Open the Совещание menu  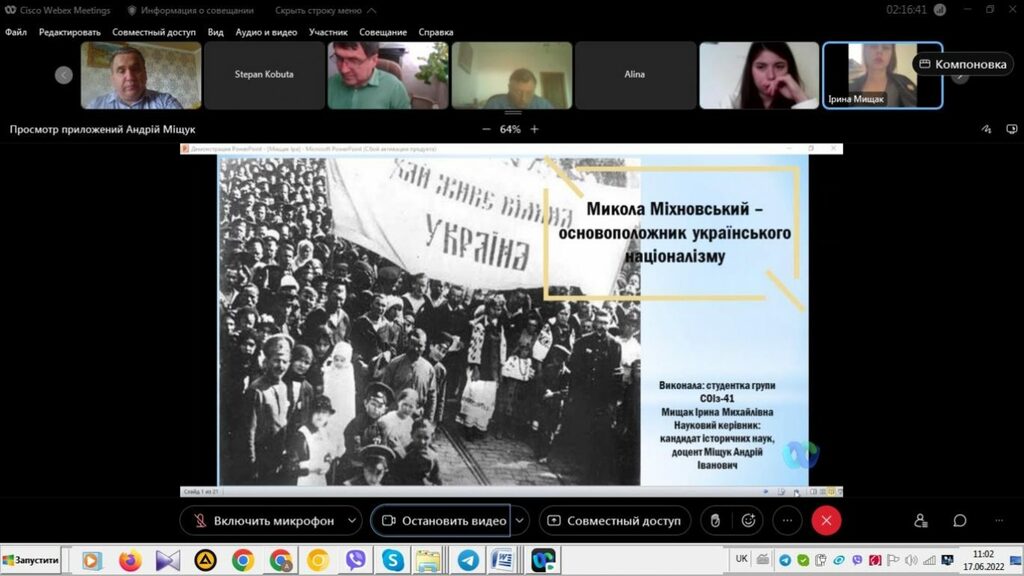385,32
